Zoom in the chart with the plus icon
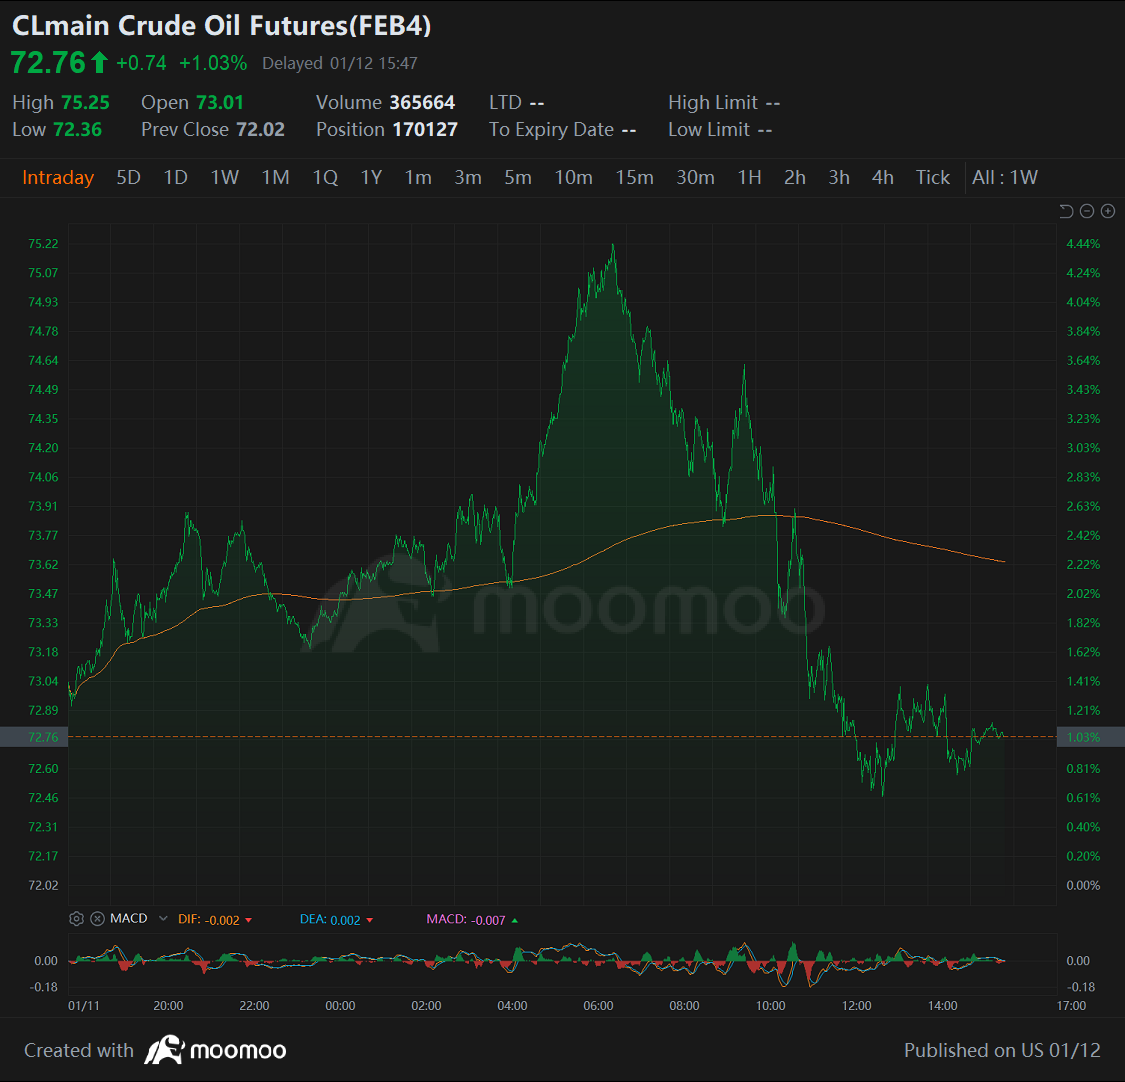 click(x=1108, y=211)
